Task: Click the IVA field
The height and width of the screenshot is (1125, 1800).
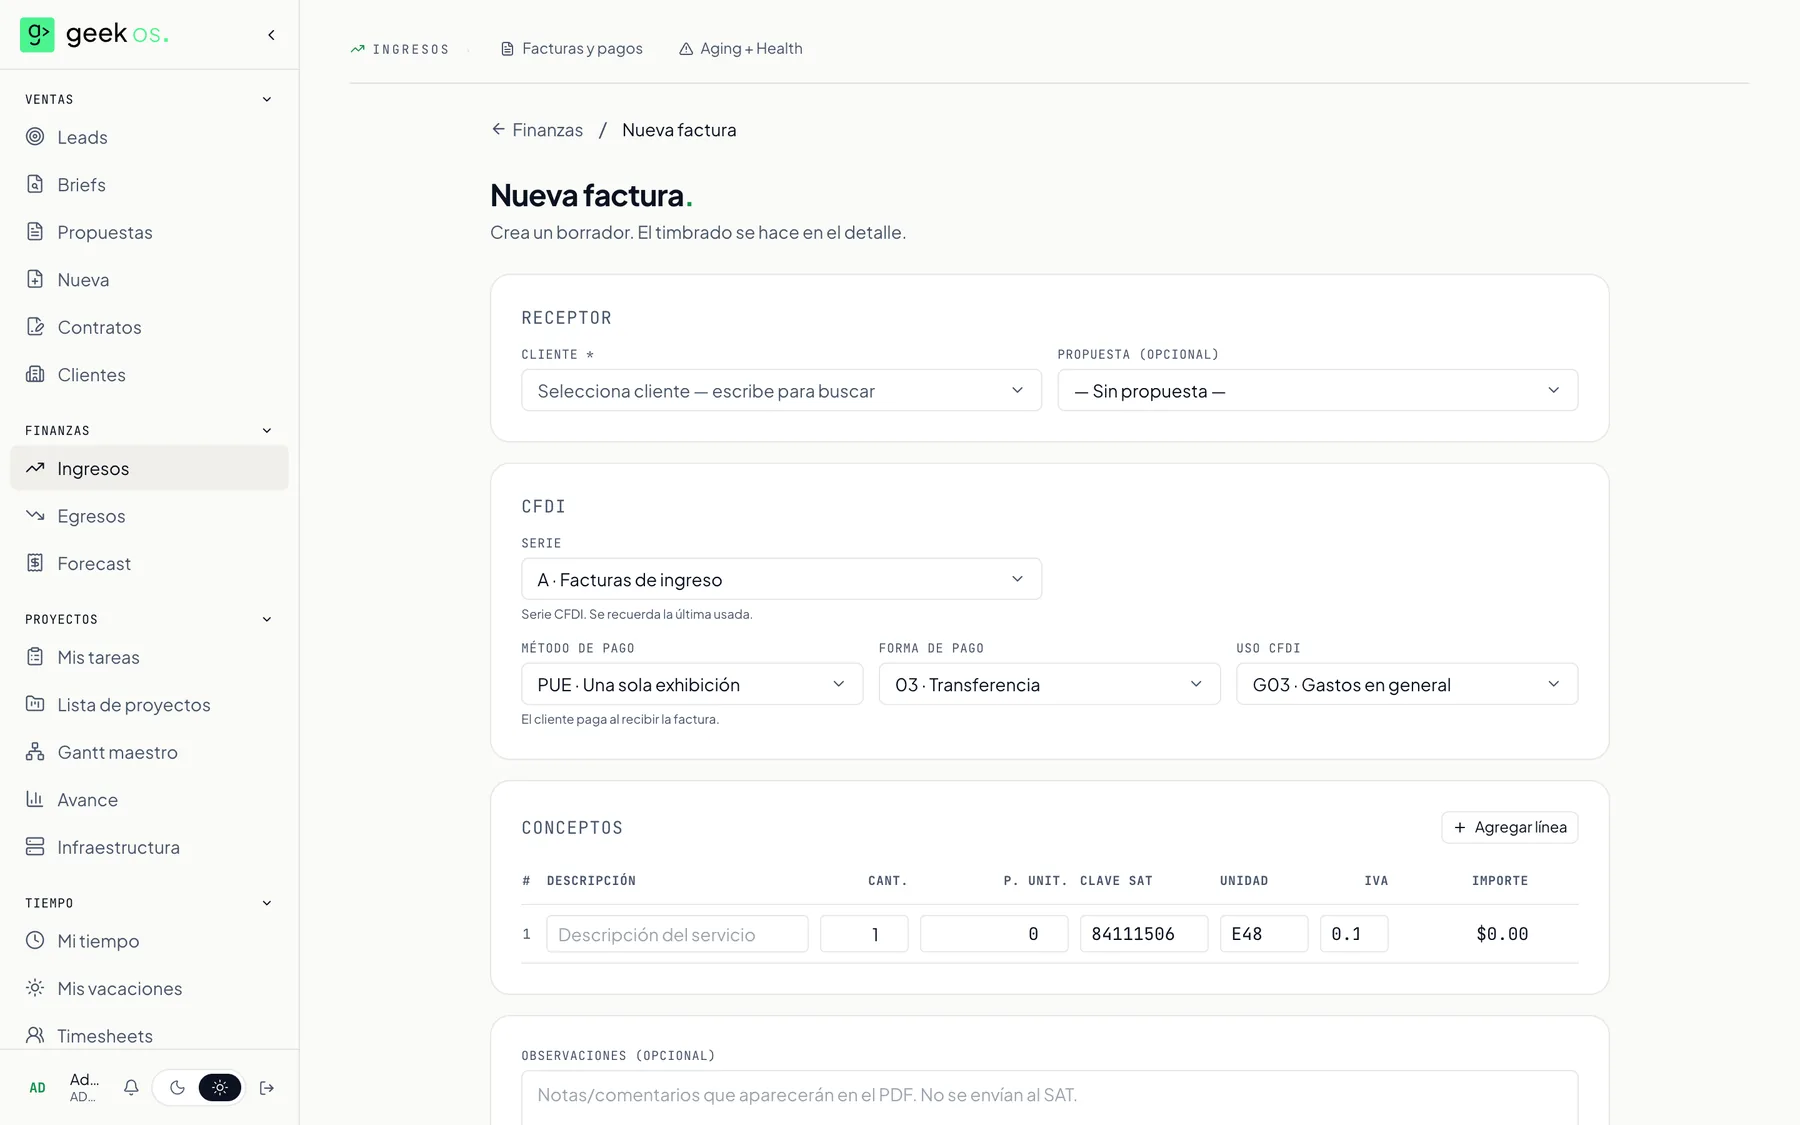Action: [1354, 935]
